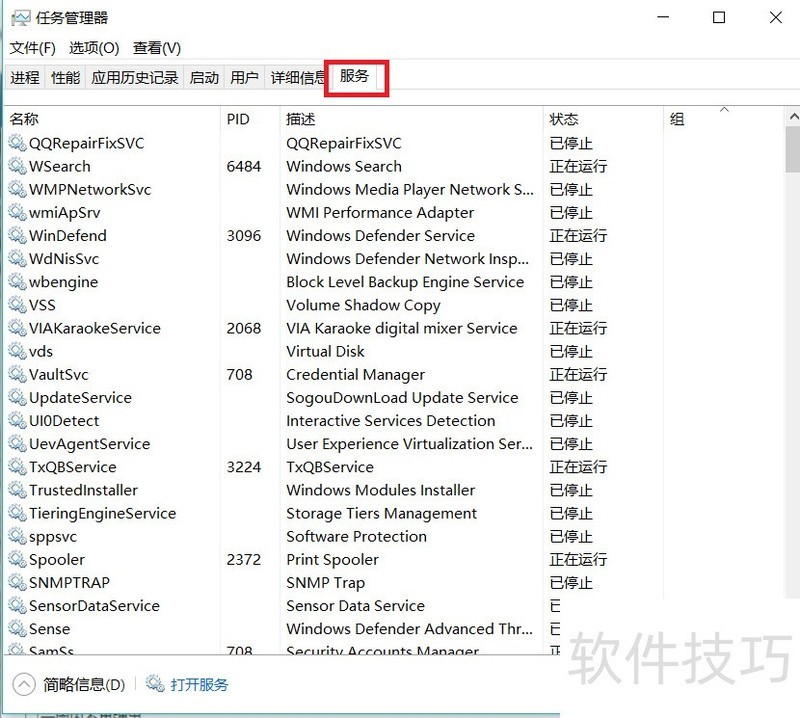Switch to the 详细信息 tab
Screen dimensions: 800x718
296,78
